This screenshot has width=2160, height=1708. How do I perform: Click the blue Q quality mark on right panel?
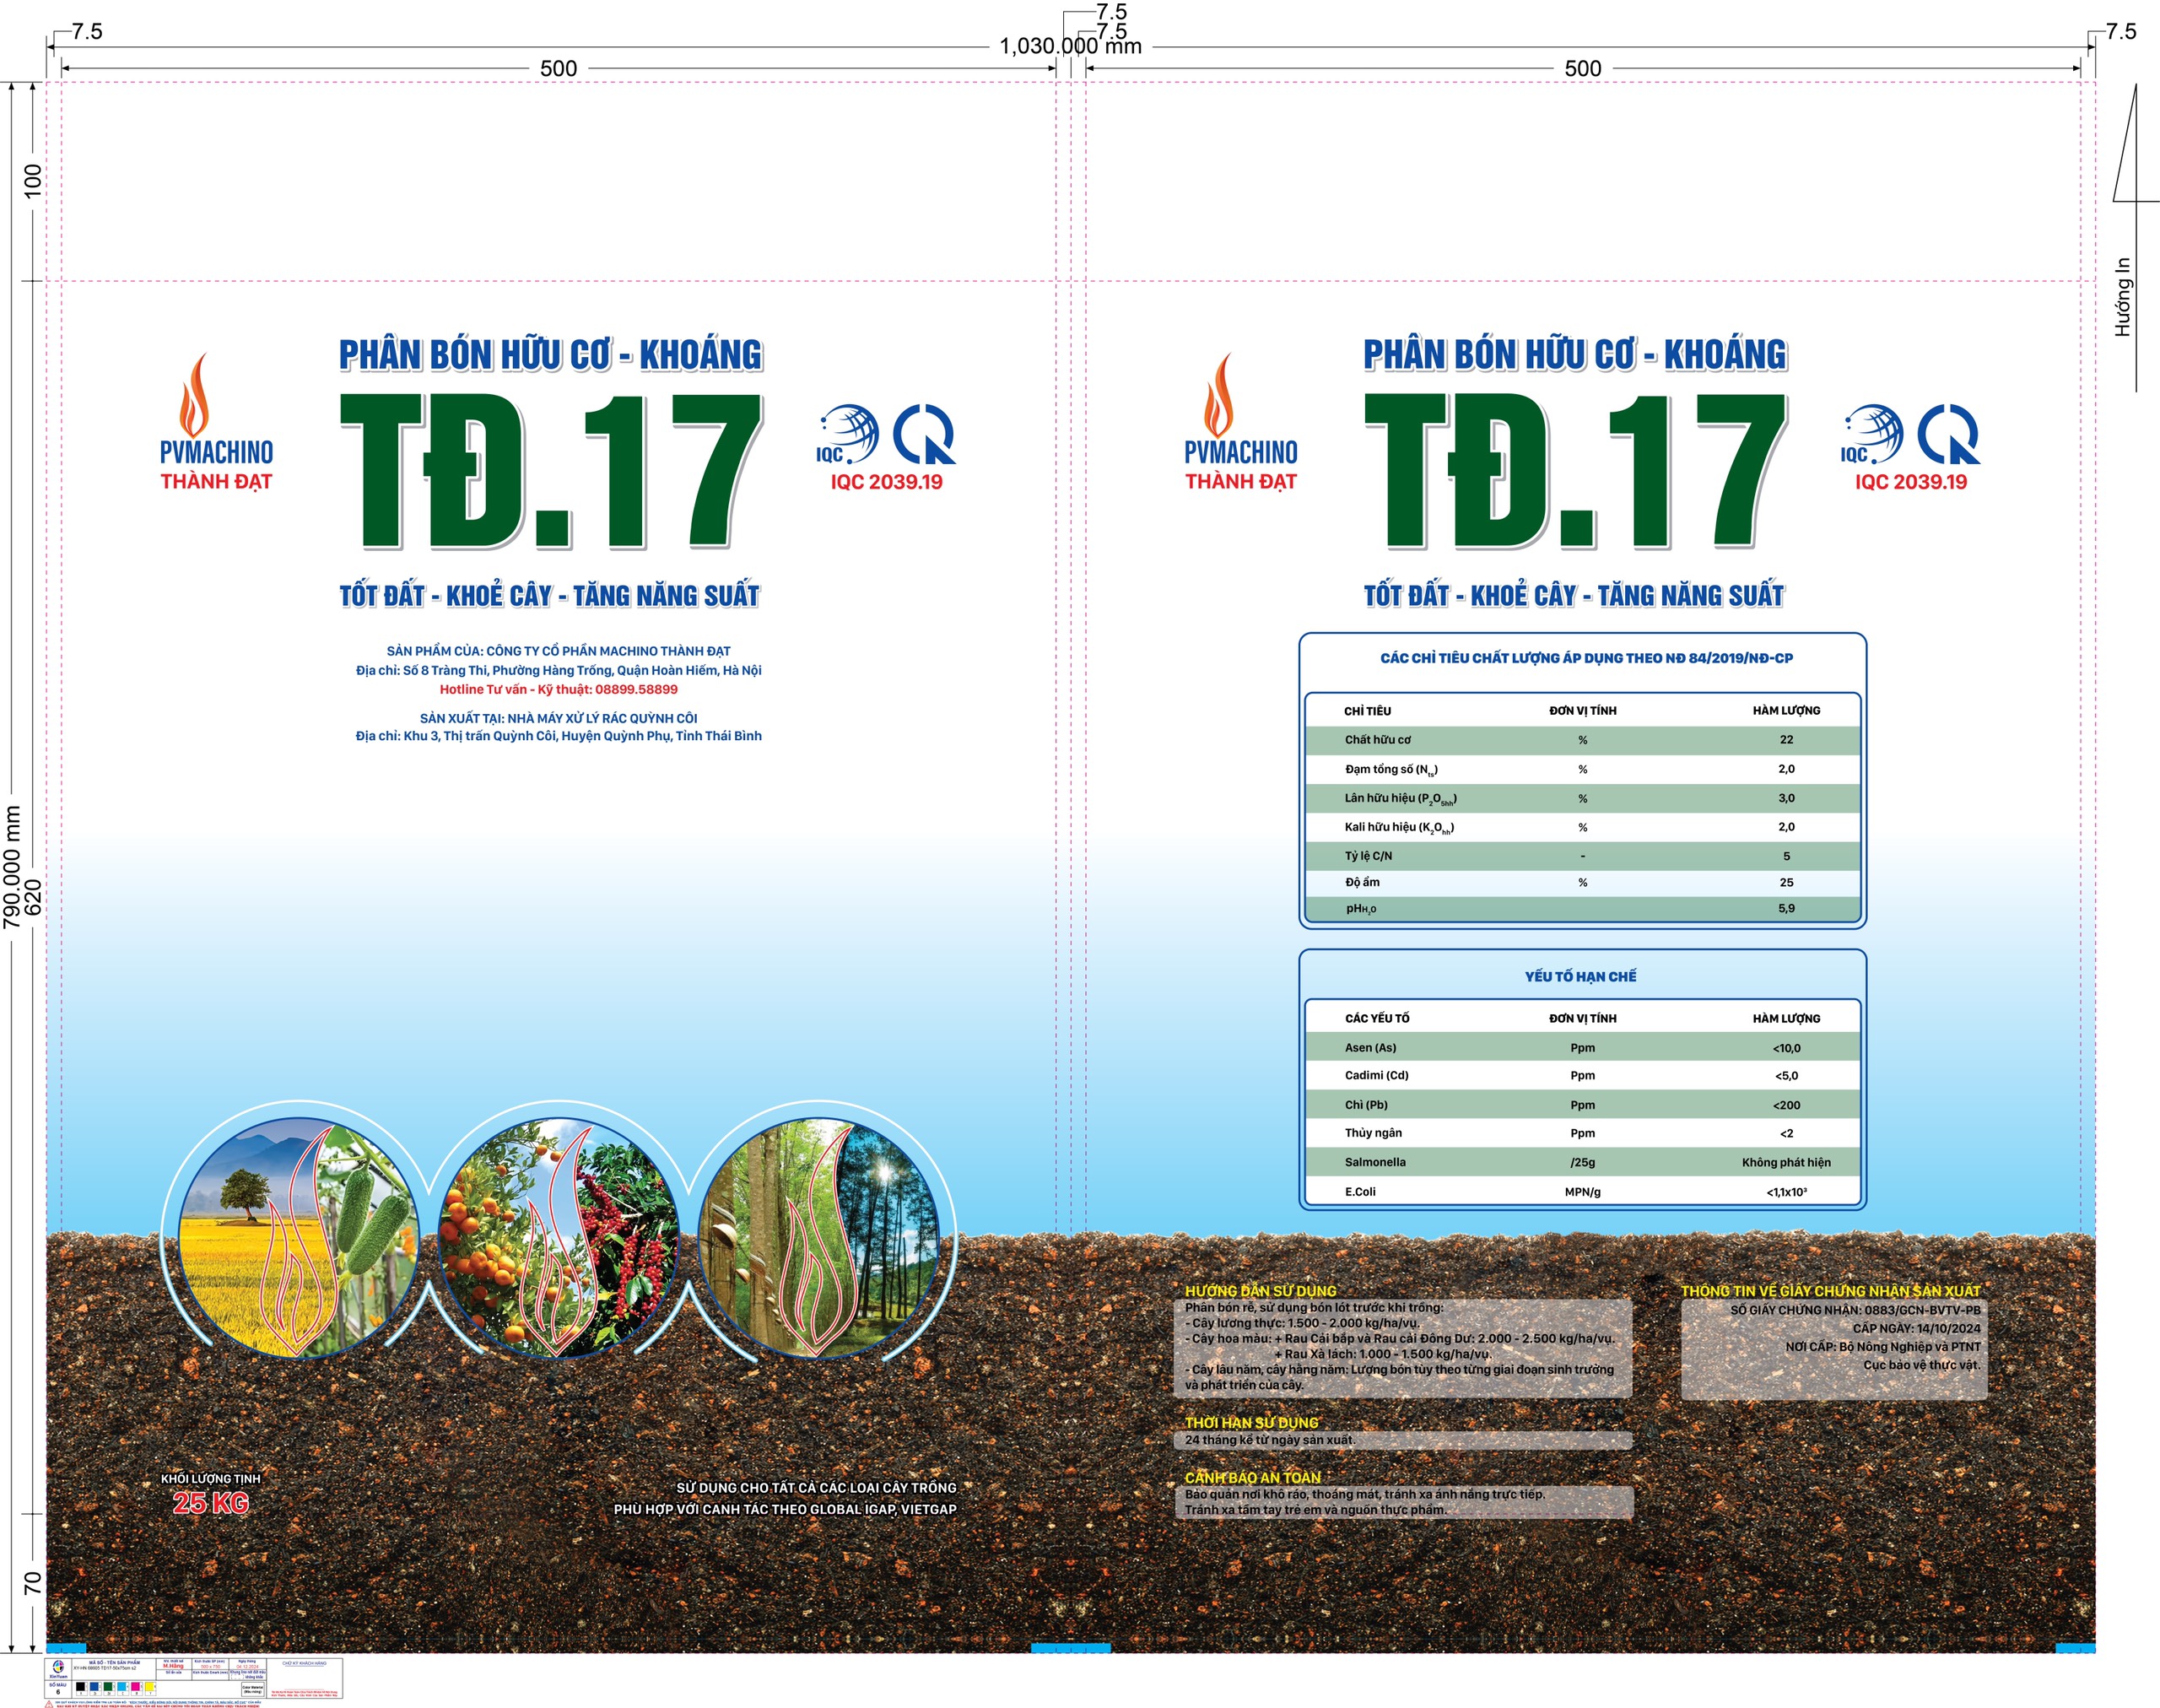[1947, 434]
